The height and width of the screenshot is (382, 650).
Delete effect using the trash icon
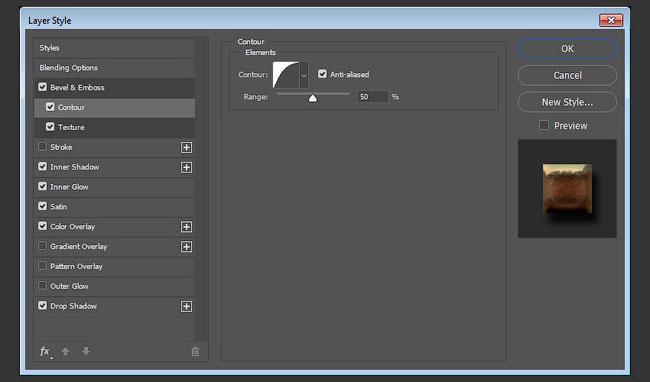pyautogui.click(x=195, y=351)
